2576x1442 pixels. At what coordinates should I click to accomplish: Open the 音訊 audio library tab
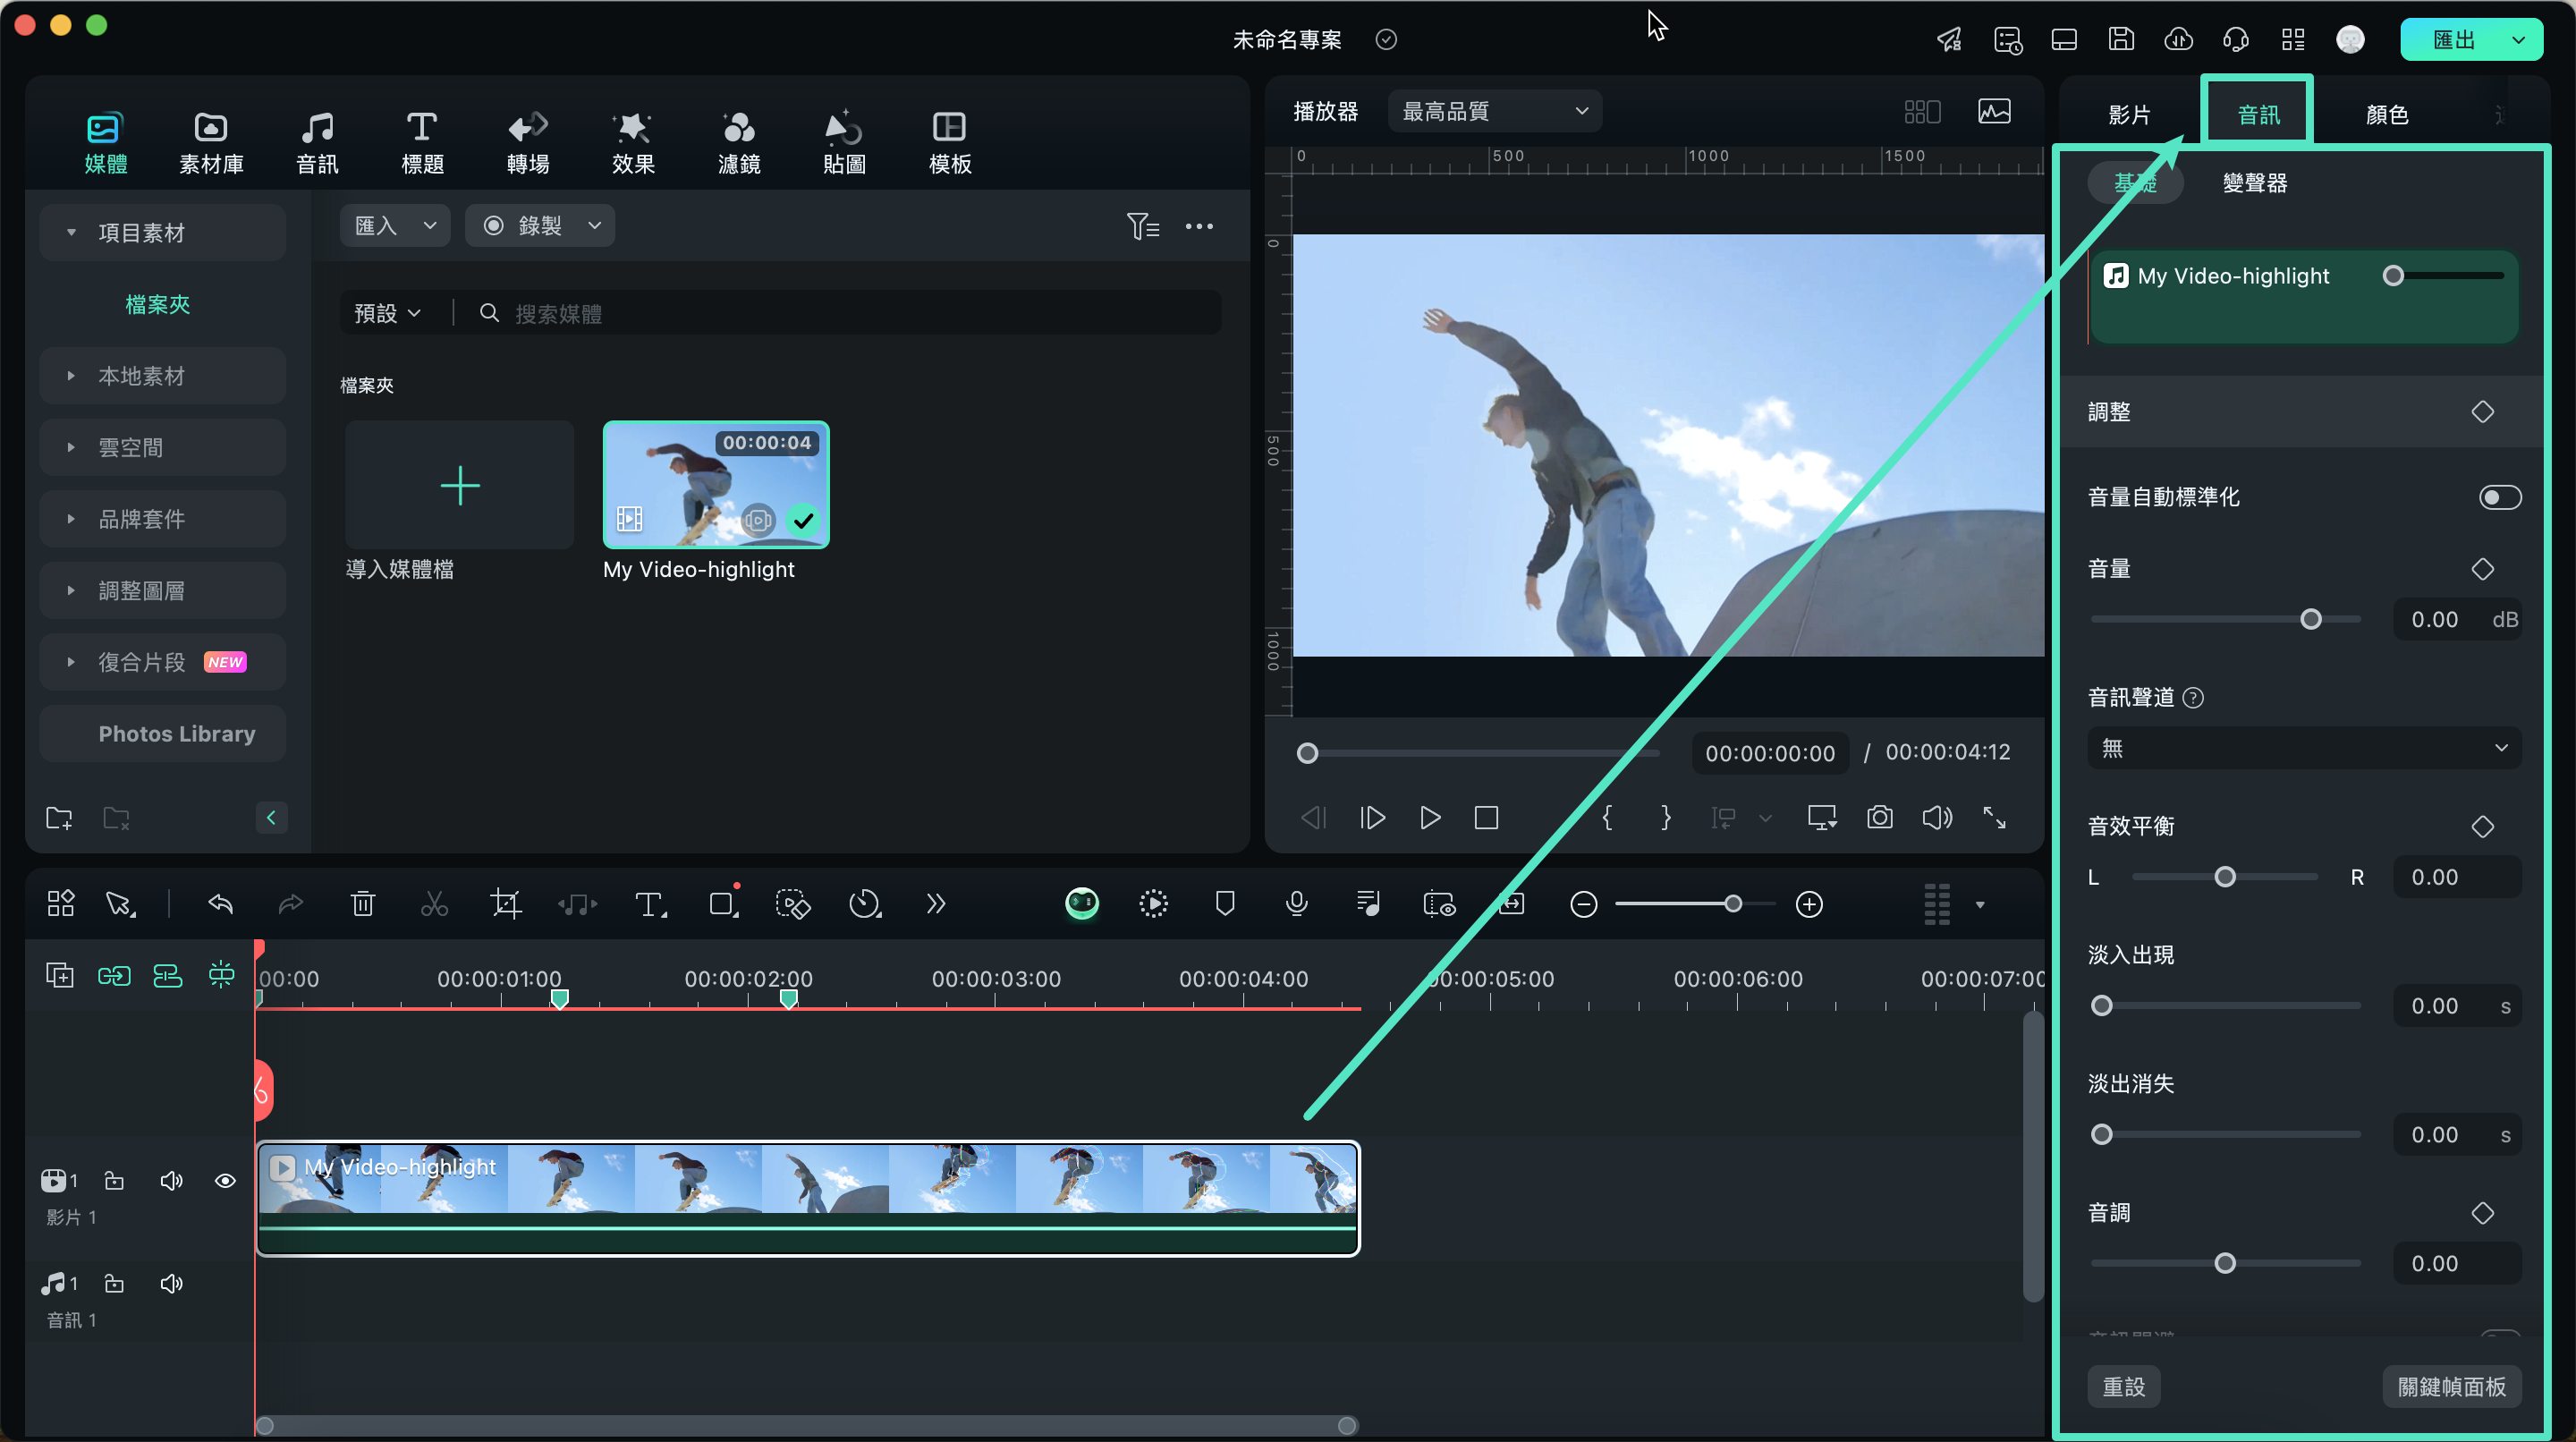[317, 143]
